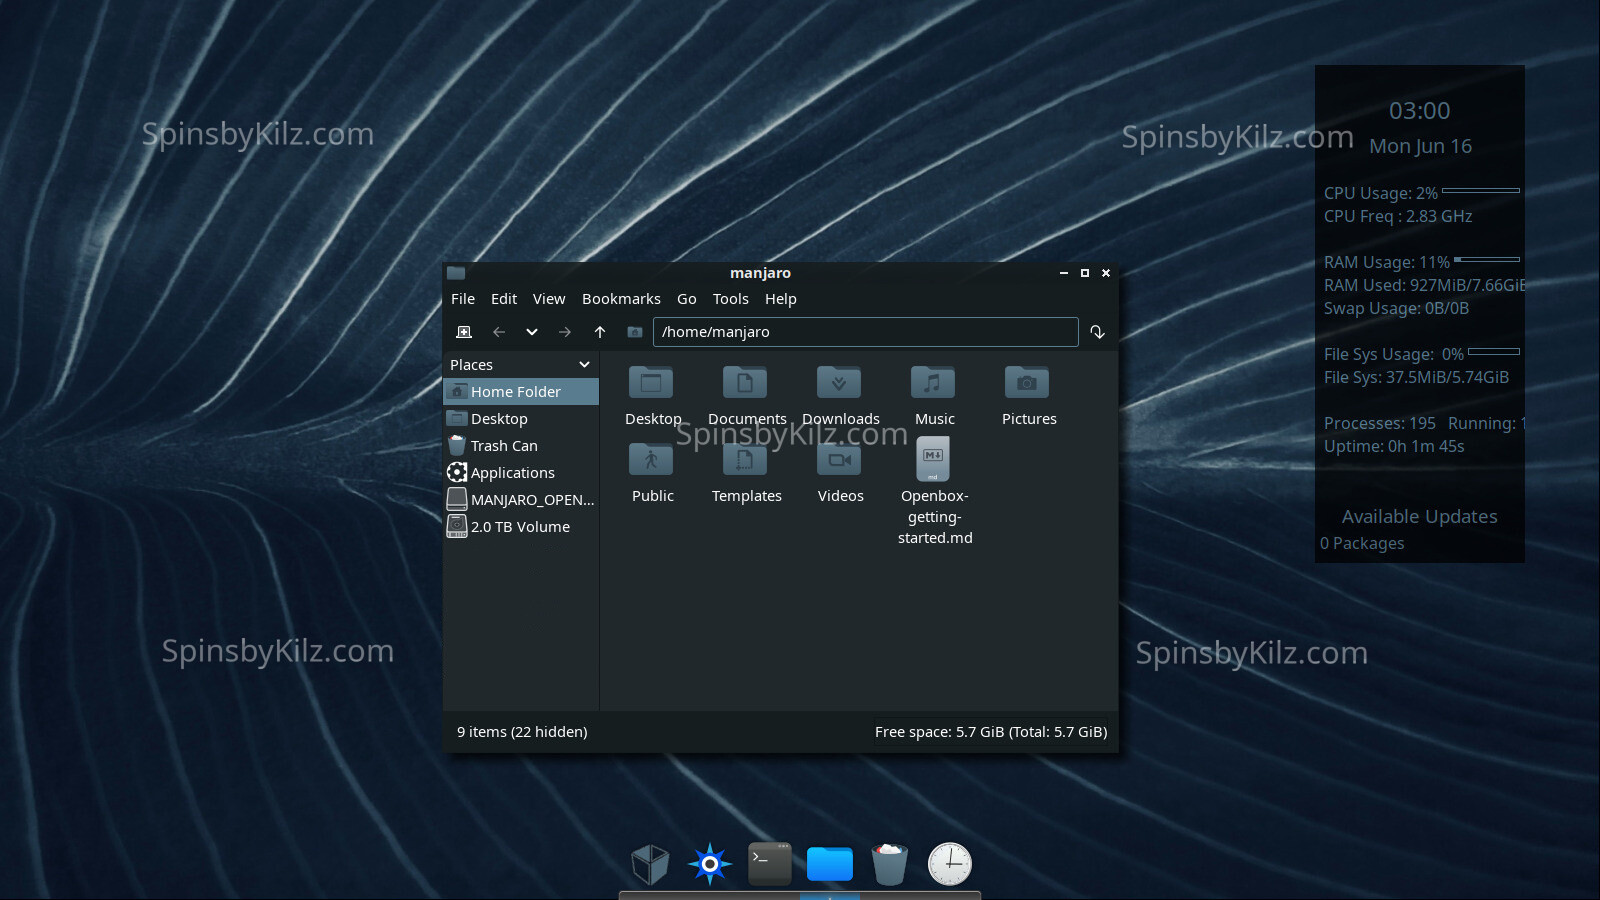Close the manjaro file manager window
Screen dimensions: 1600x900
(1106, 273)
